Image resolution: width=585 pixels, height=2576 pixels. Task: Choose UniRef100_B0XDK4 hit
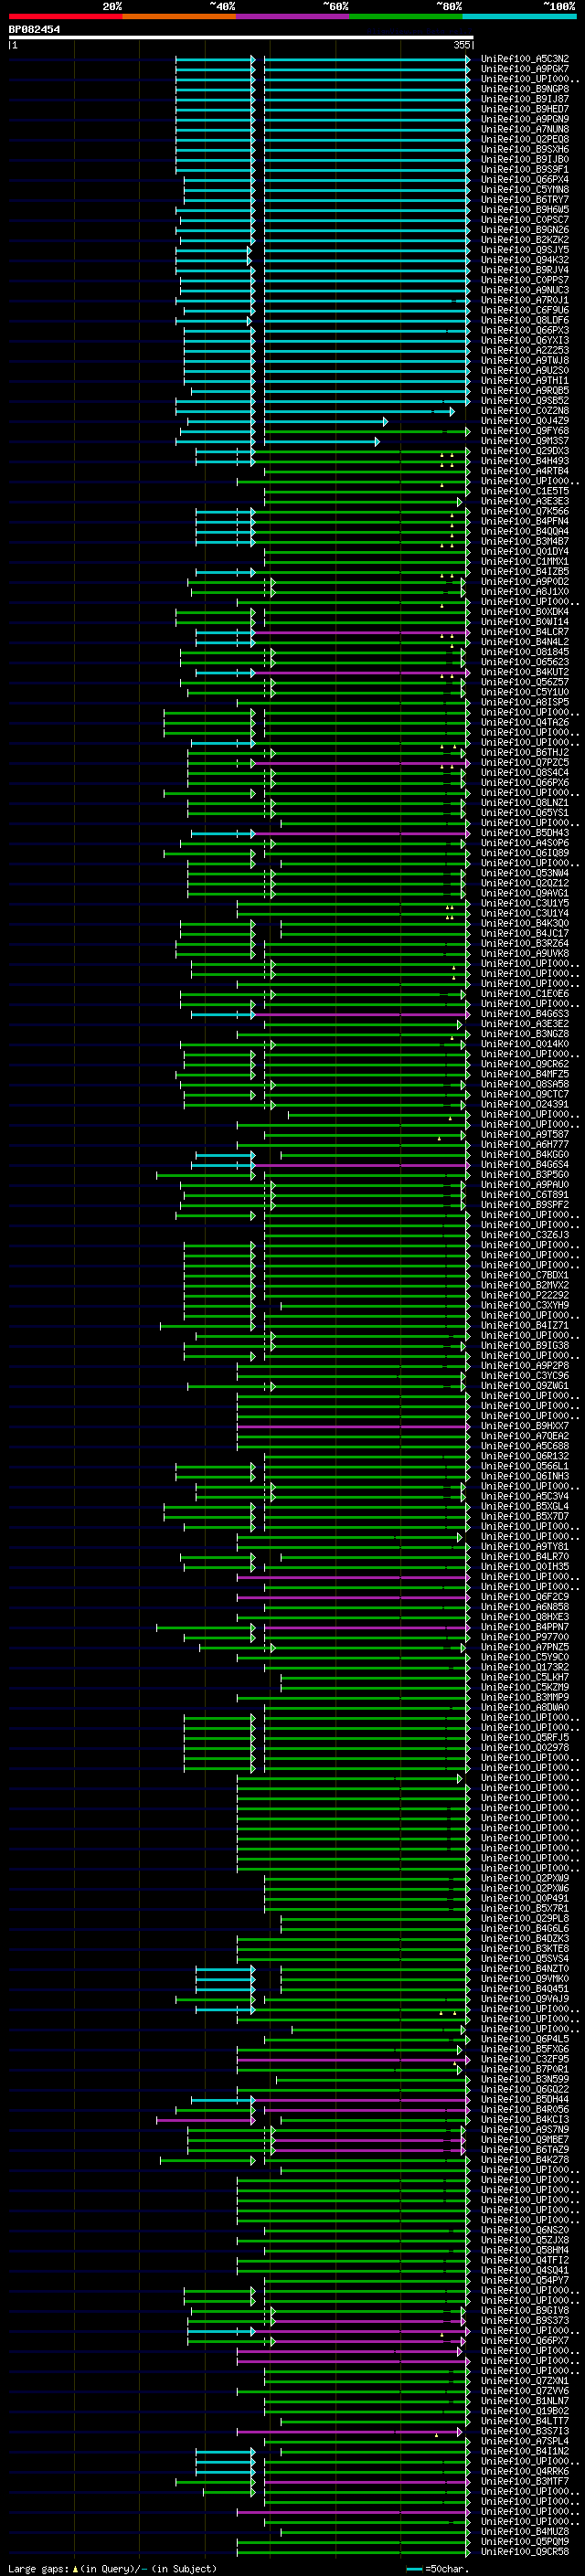click(x=525, y=612)
